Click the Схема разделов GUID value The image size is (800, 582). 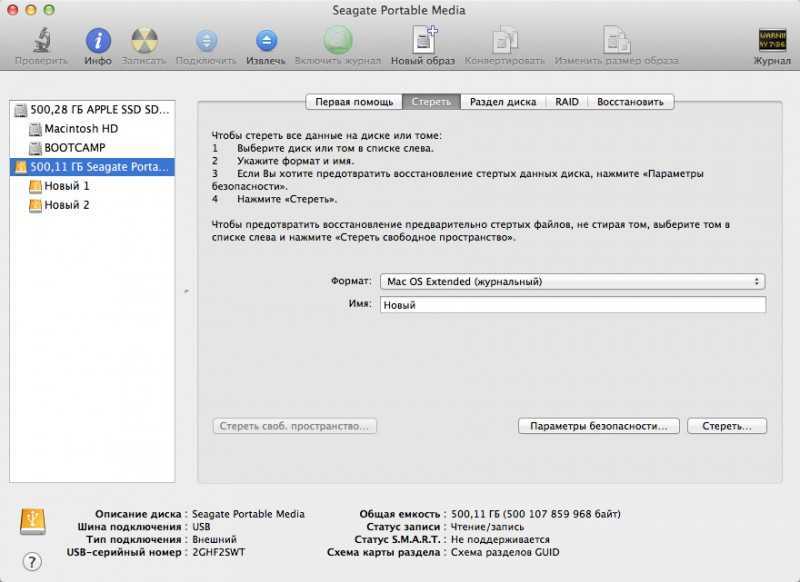point(505,552)
